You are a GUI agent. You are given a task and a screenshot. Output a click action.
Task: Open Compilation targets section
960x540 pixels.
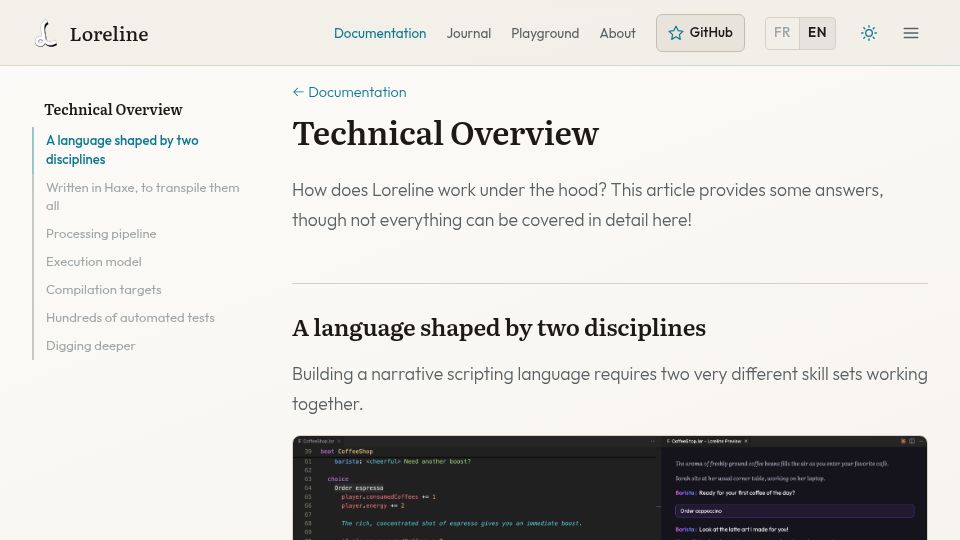[x=103, y=290]
